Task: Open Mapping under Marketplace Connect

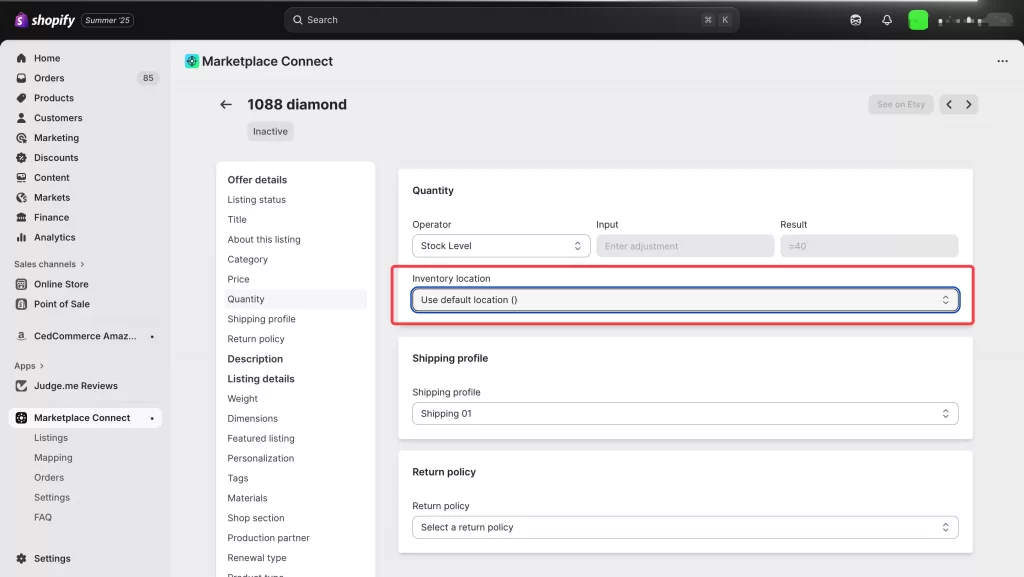Action: pyautogui.click(x=53, y=458)
